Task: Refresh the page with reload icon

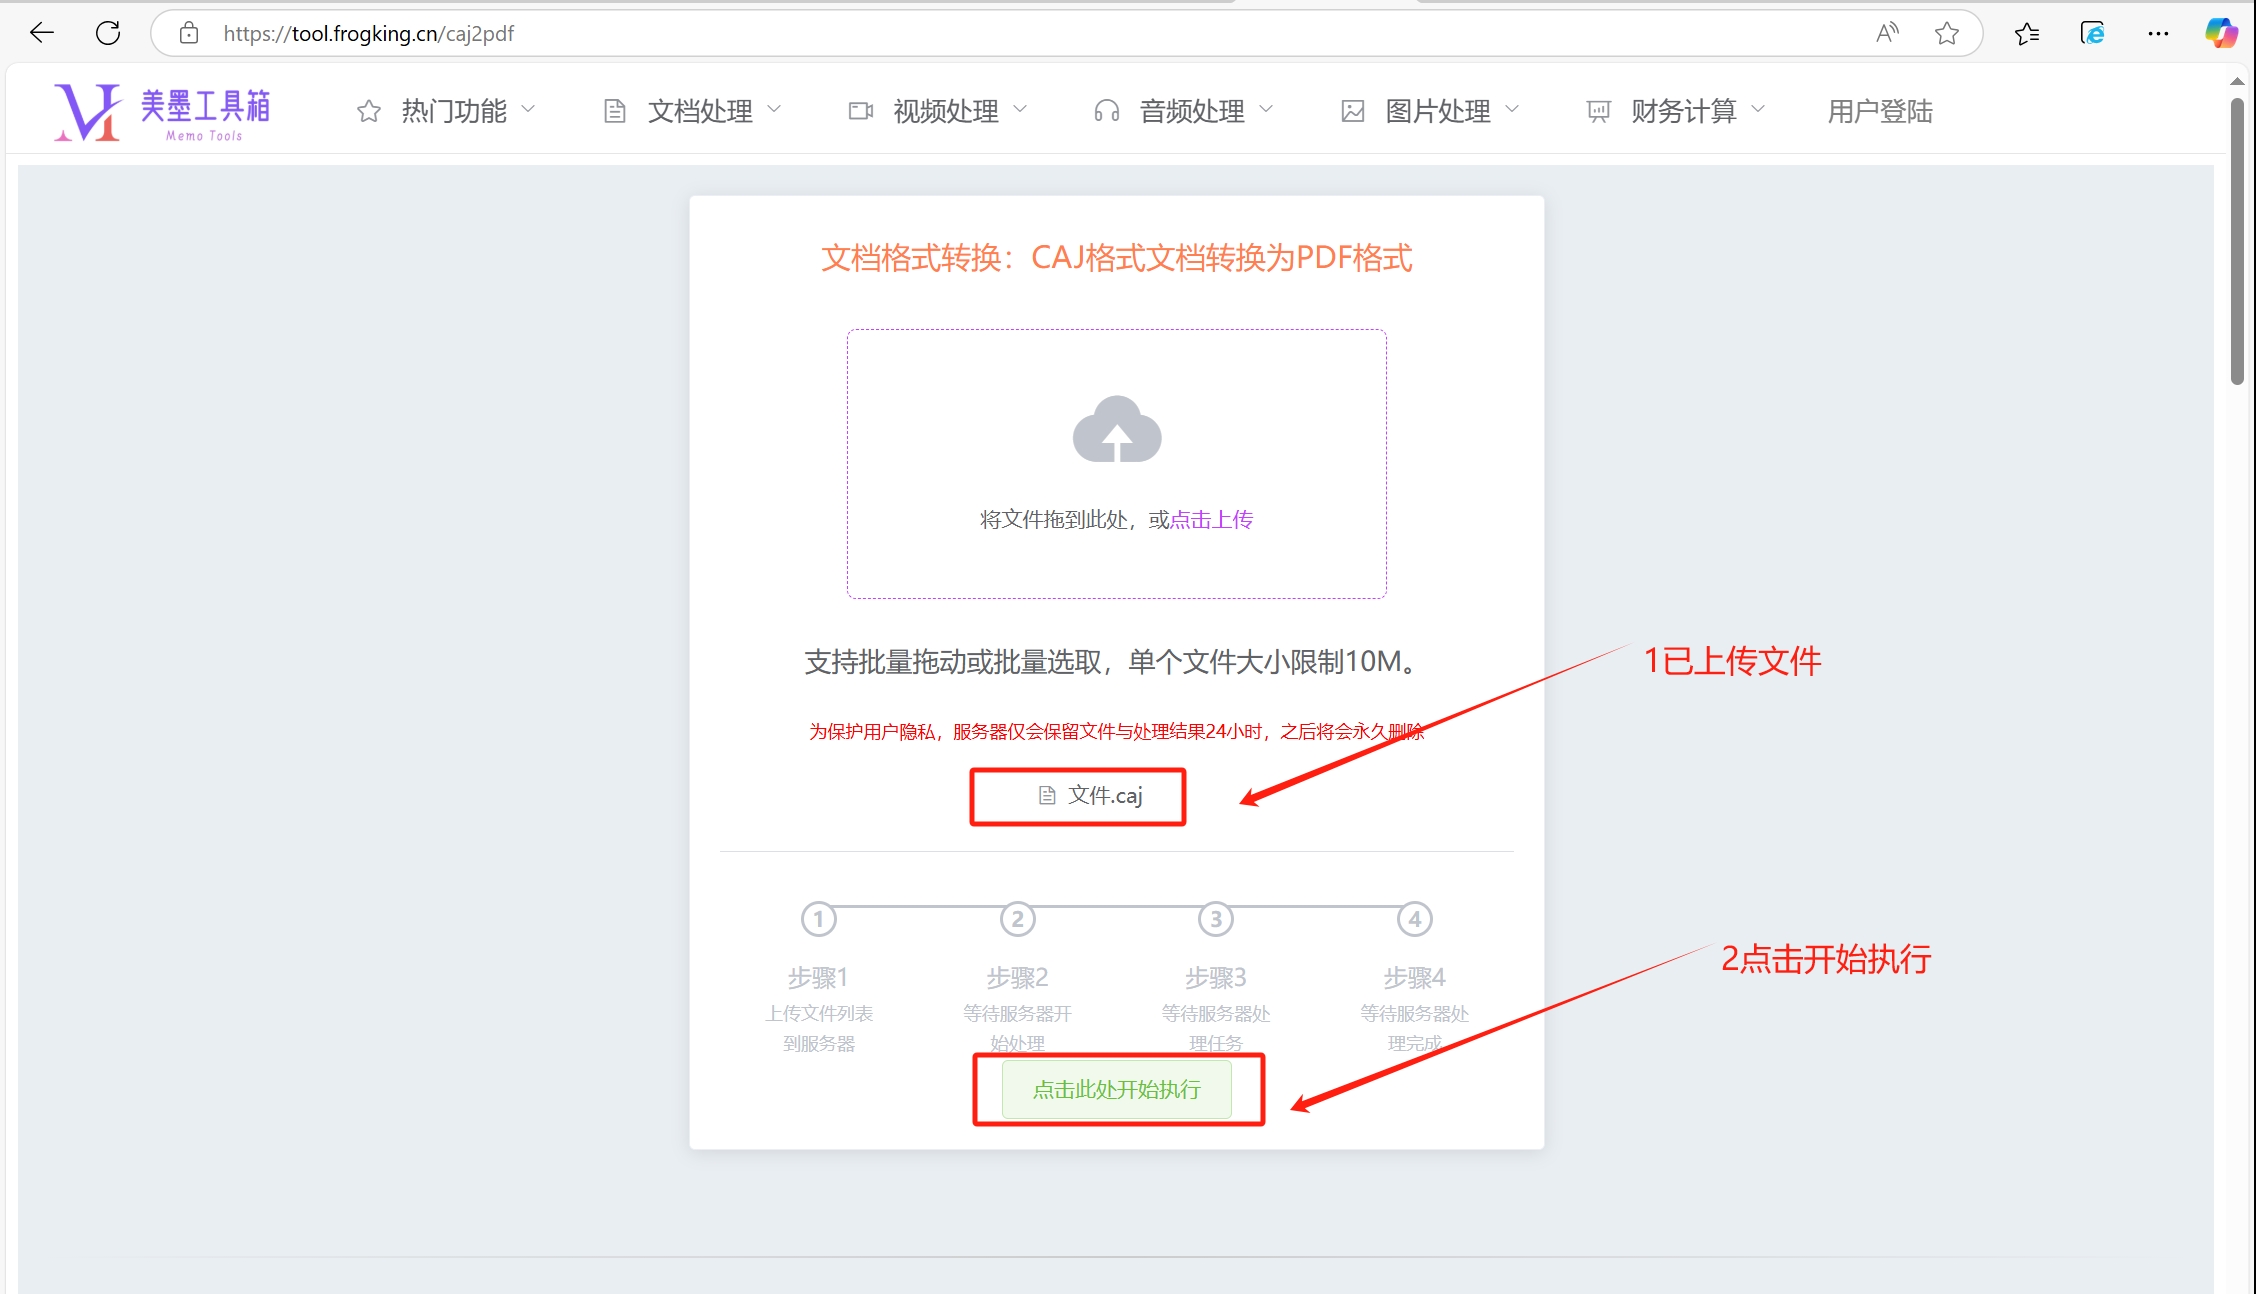Action: click(x=108, y=33)
